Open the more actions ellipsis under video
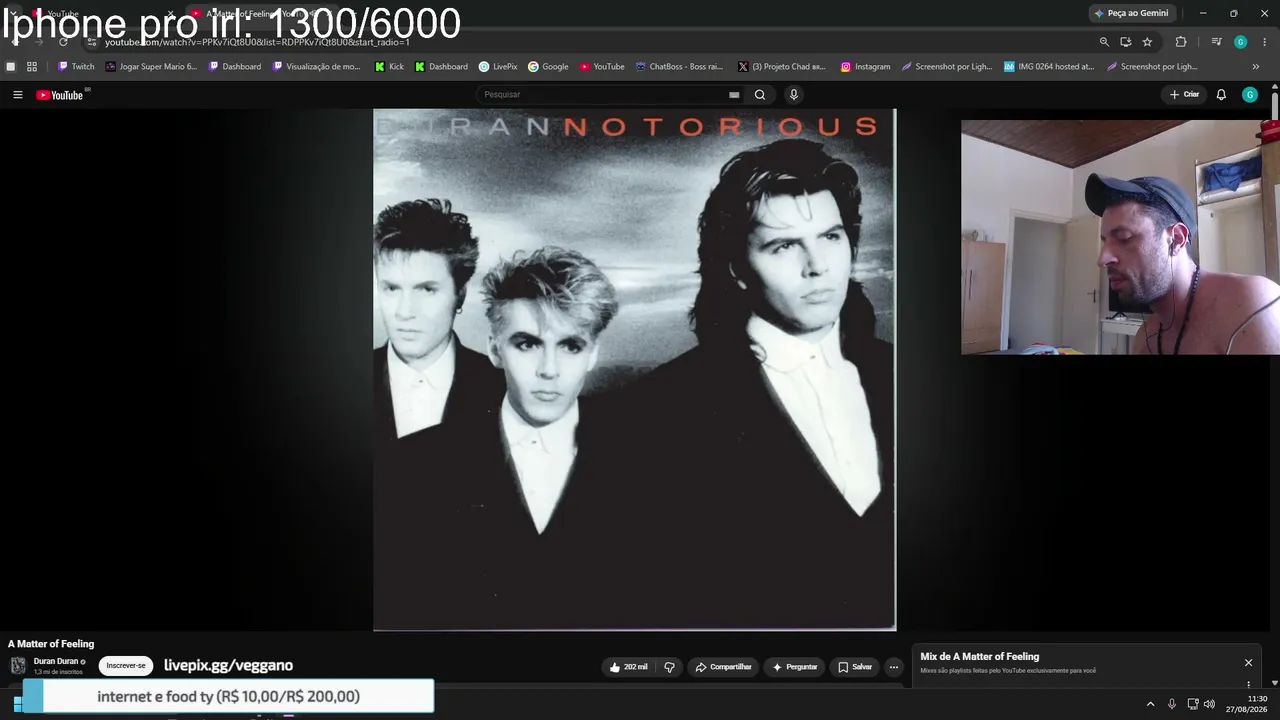Viewport: 1280px width, 720px height. pos(894,667)
